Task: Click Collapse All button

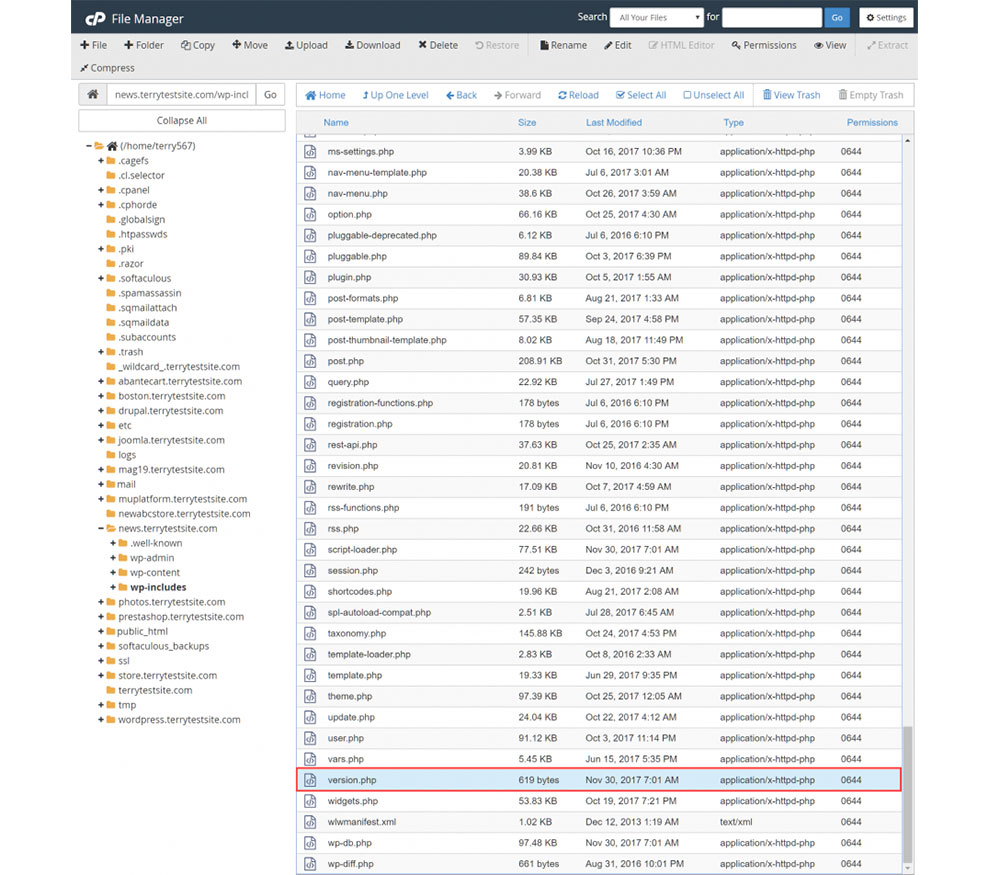Action: [x=182, y=121]
